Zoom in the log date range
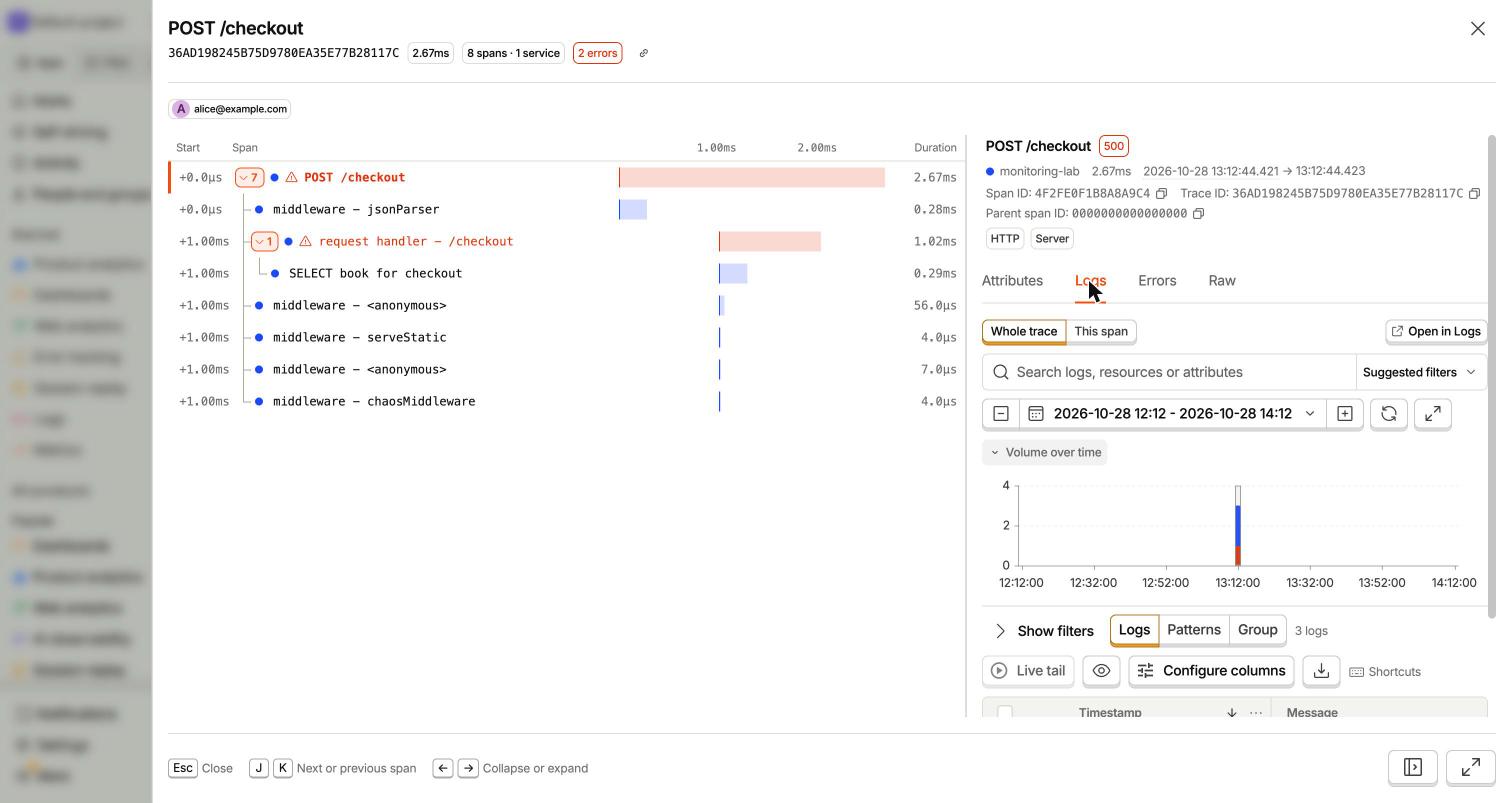 coord(1345,413)
